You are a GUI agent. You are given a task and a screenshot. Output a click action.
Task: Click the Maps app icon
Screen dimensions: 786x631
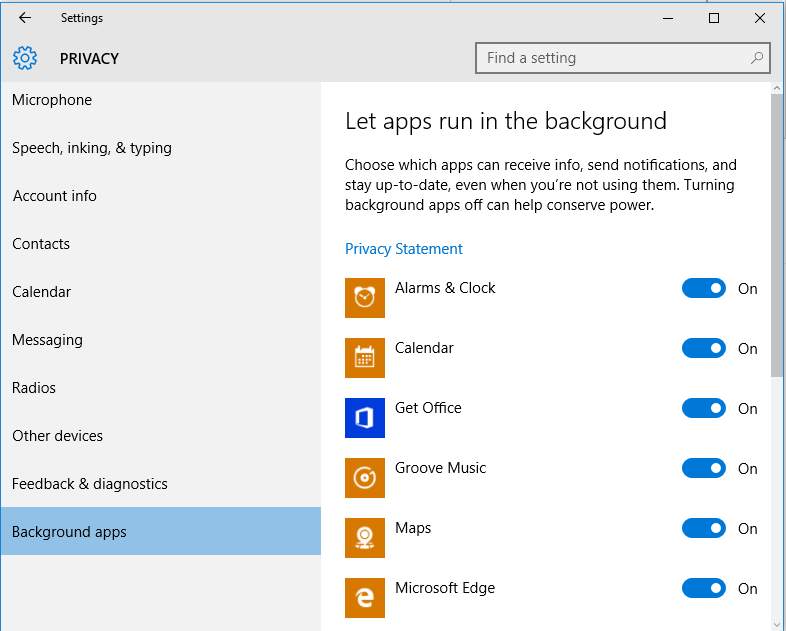(x=365, y=538)
